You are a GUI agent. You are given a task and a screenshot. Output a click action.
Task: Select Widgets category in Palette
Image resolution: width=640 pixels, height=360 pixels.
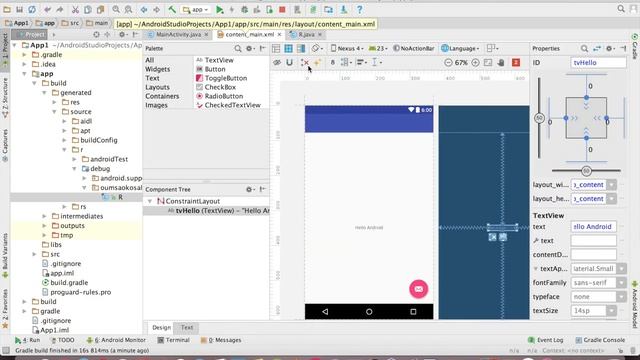click(158, 69)
